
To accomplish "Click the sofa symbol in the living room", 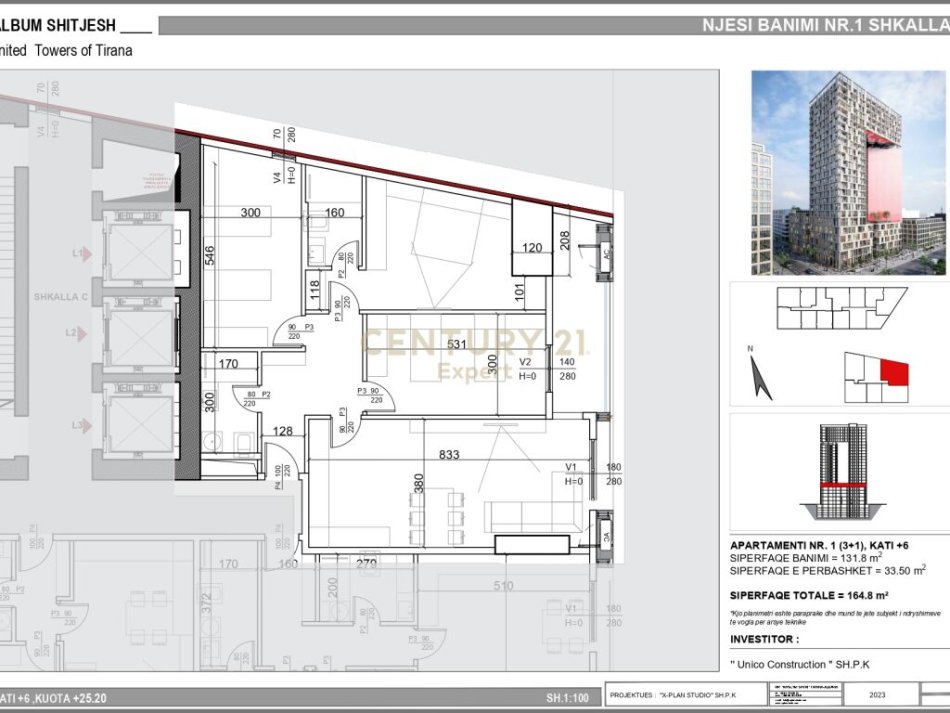I will click(x=534, y=516).
